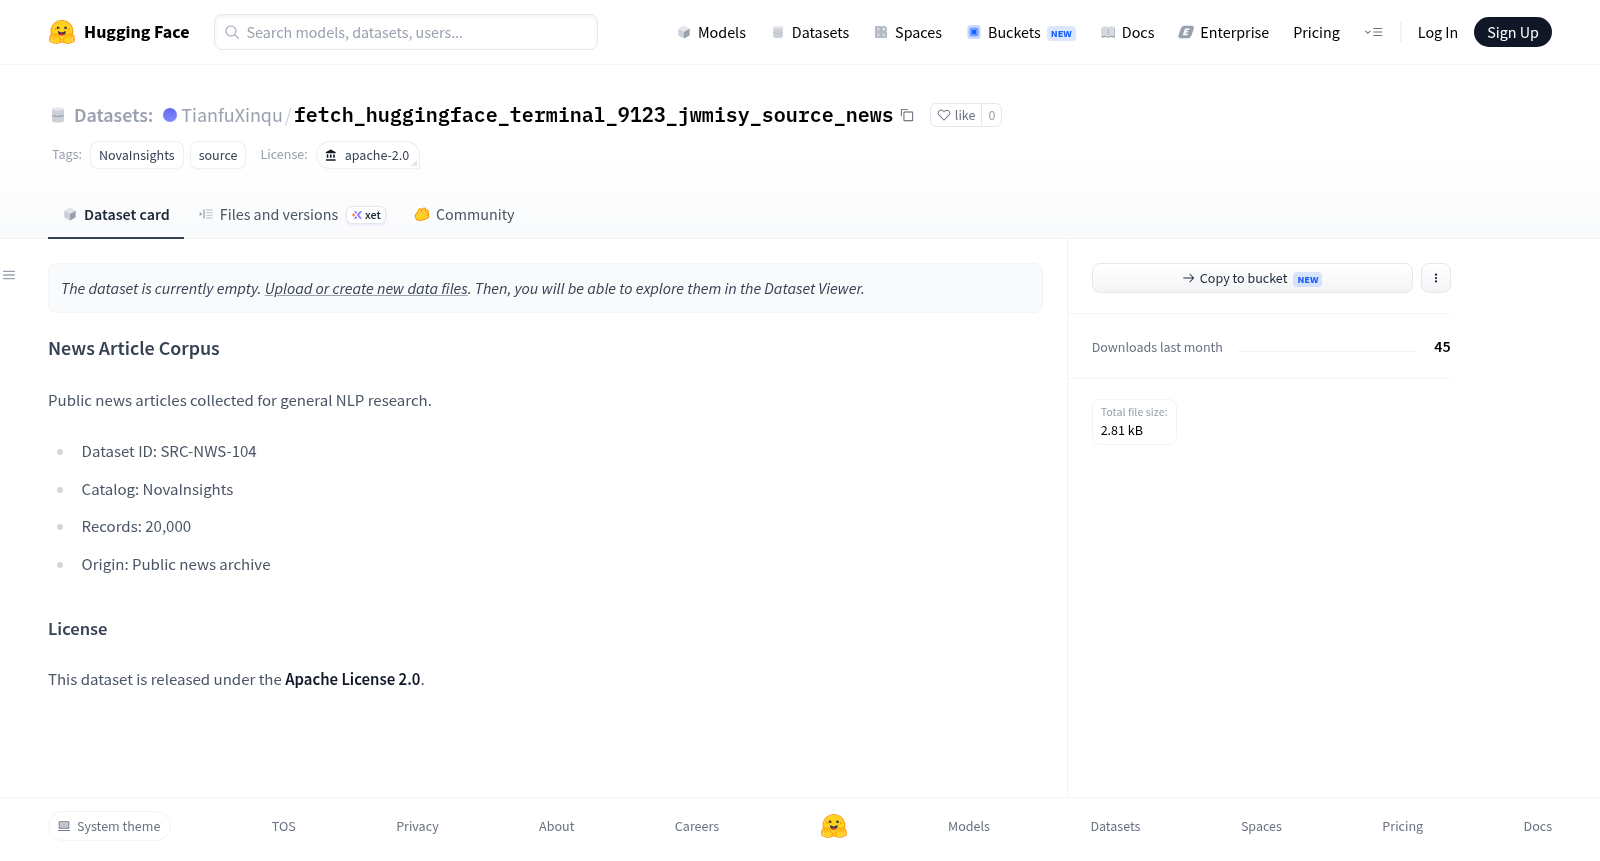Open footer Datasets link
Image resolution: width=1600 pixels, height=861 pixels.
pyautogui.click(x=1115, y=826)
